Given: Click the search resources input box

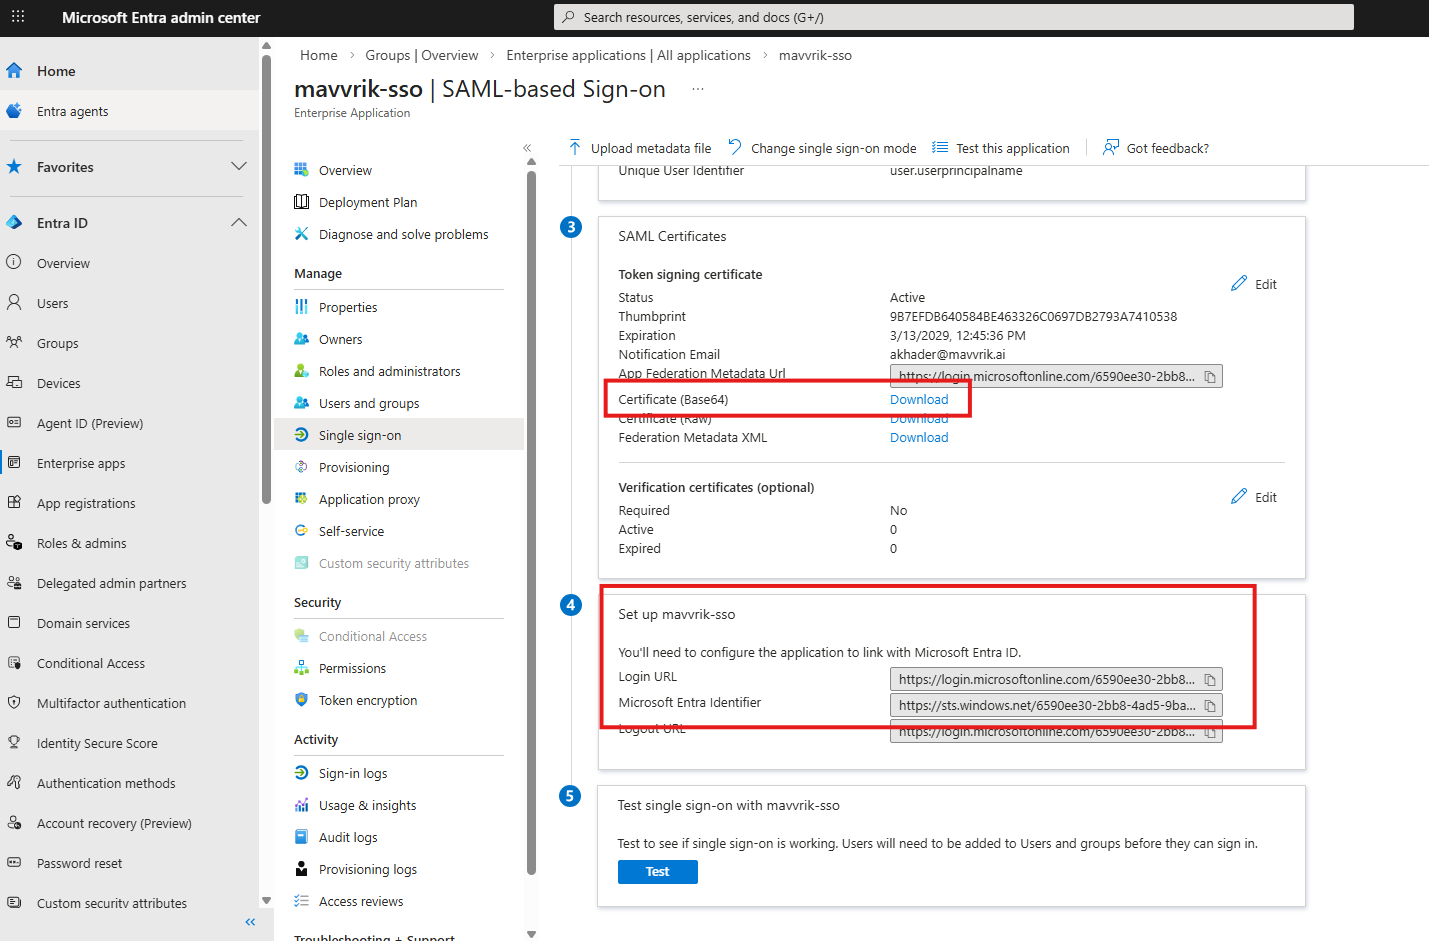Looking at the screenshot, I should [x=953, y=17].
